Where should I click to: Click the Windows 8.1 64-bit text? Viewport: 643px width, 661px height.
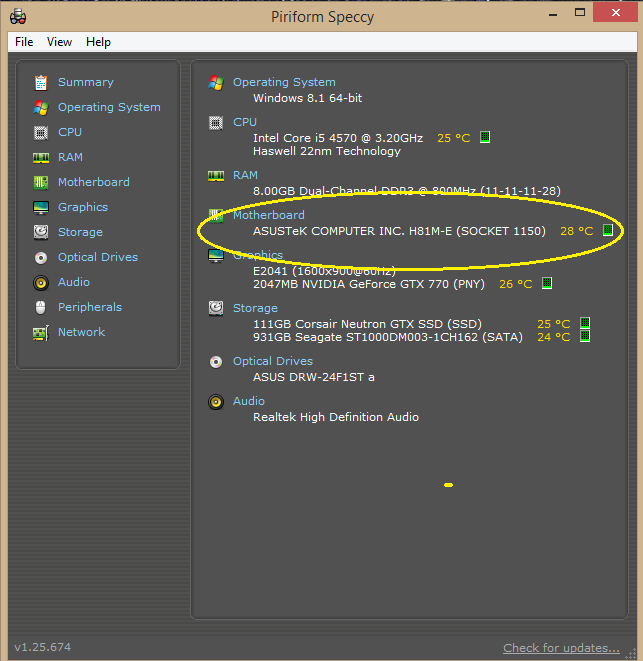[x=307, y=98]
